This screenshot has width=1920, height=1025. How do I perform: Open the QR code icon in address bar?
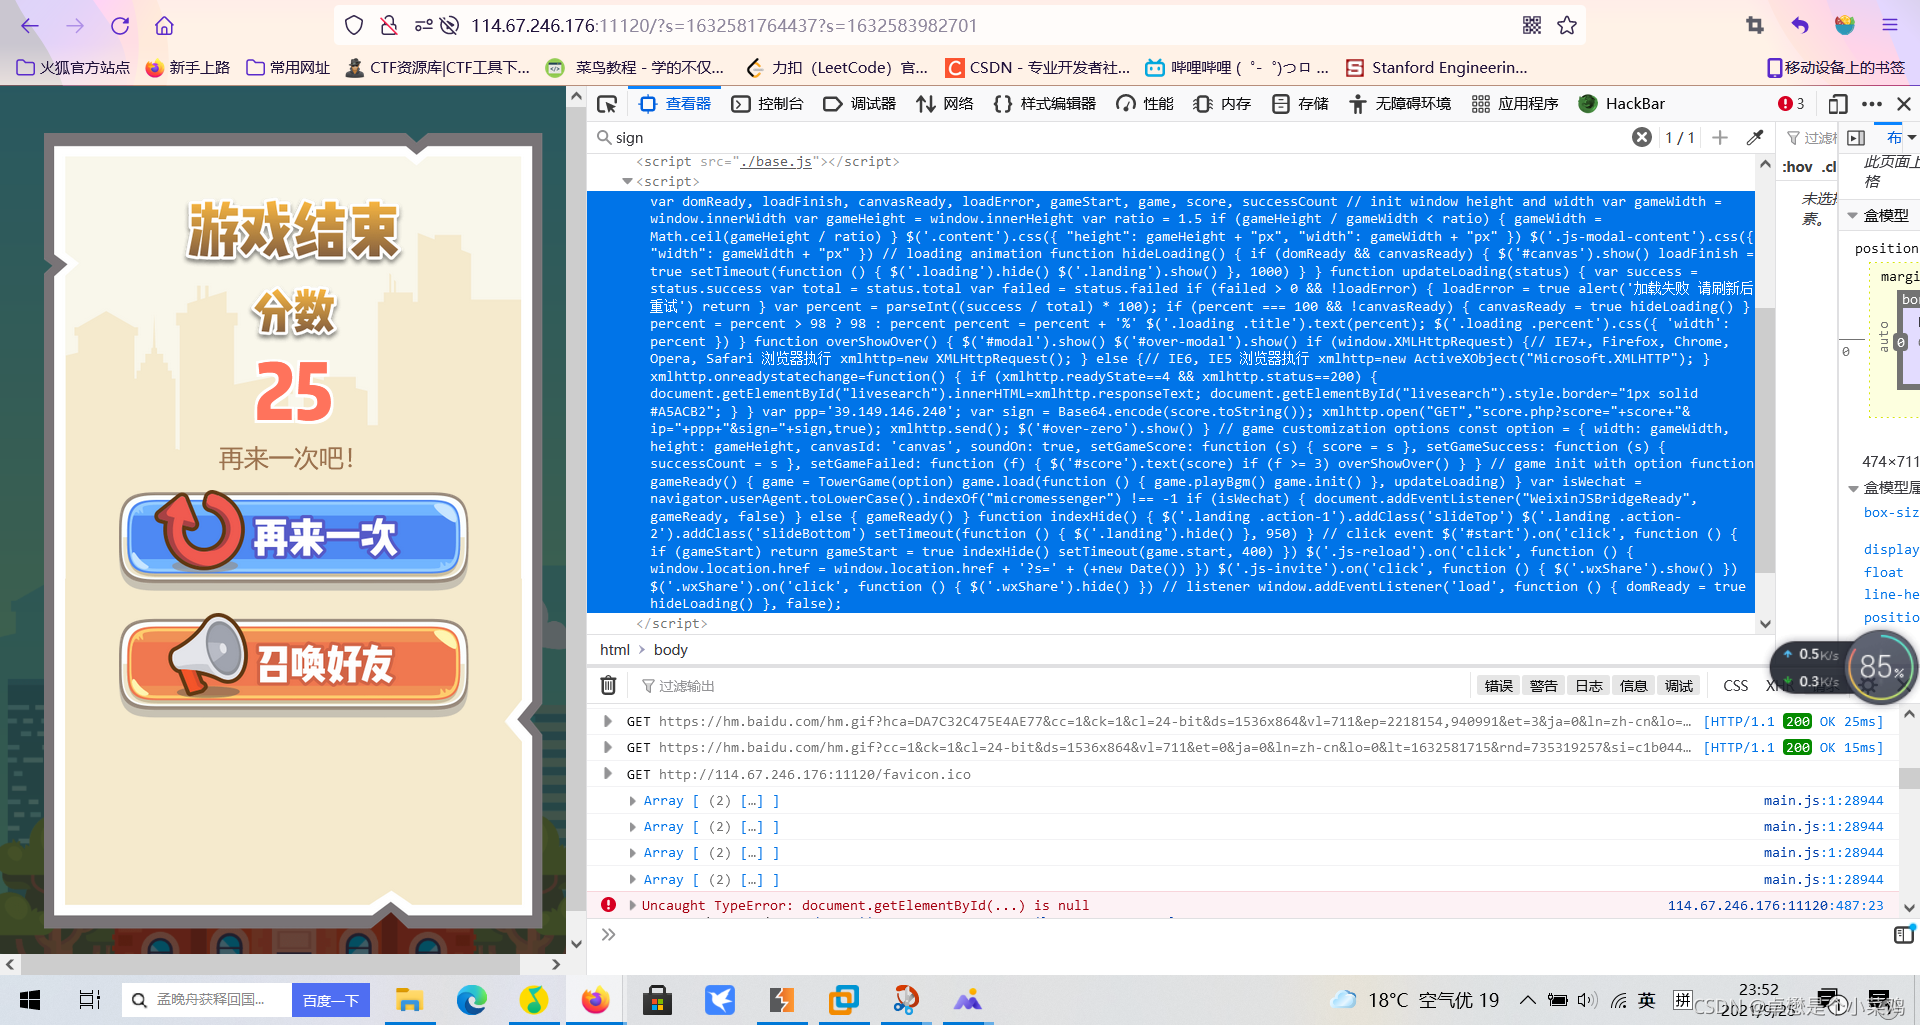click(x=1531, y=26)
